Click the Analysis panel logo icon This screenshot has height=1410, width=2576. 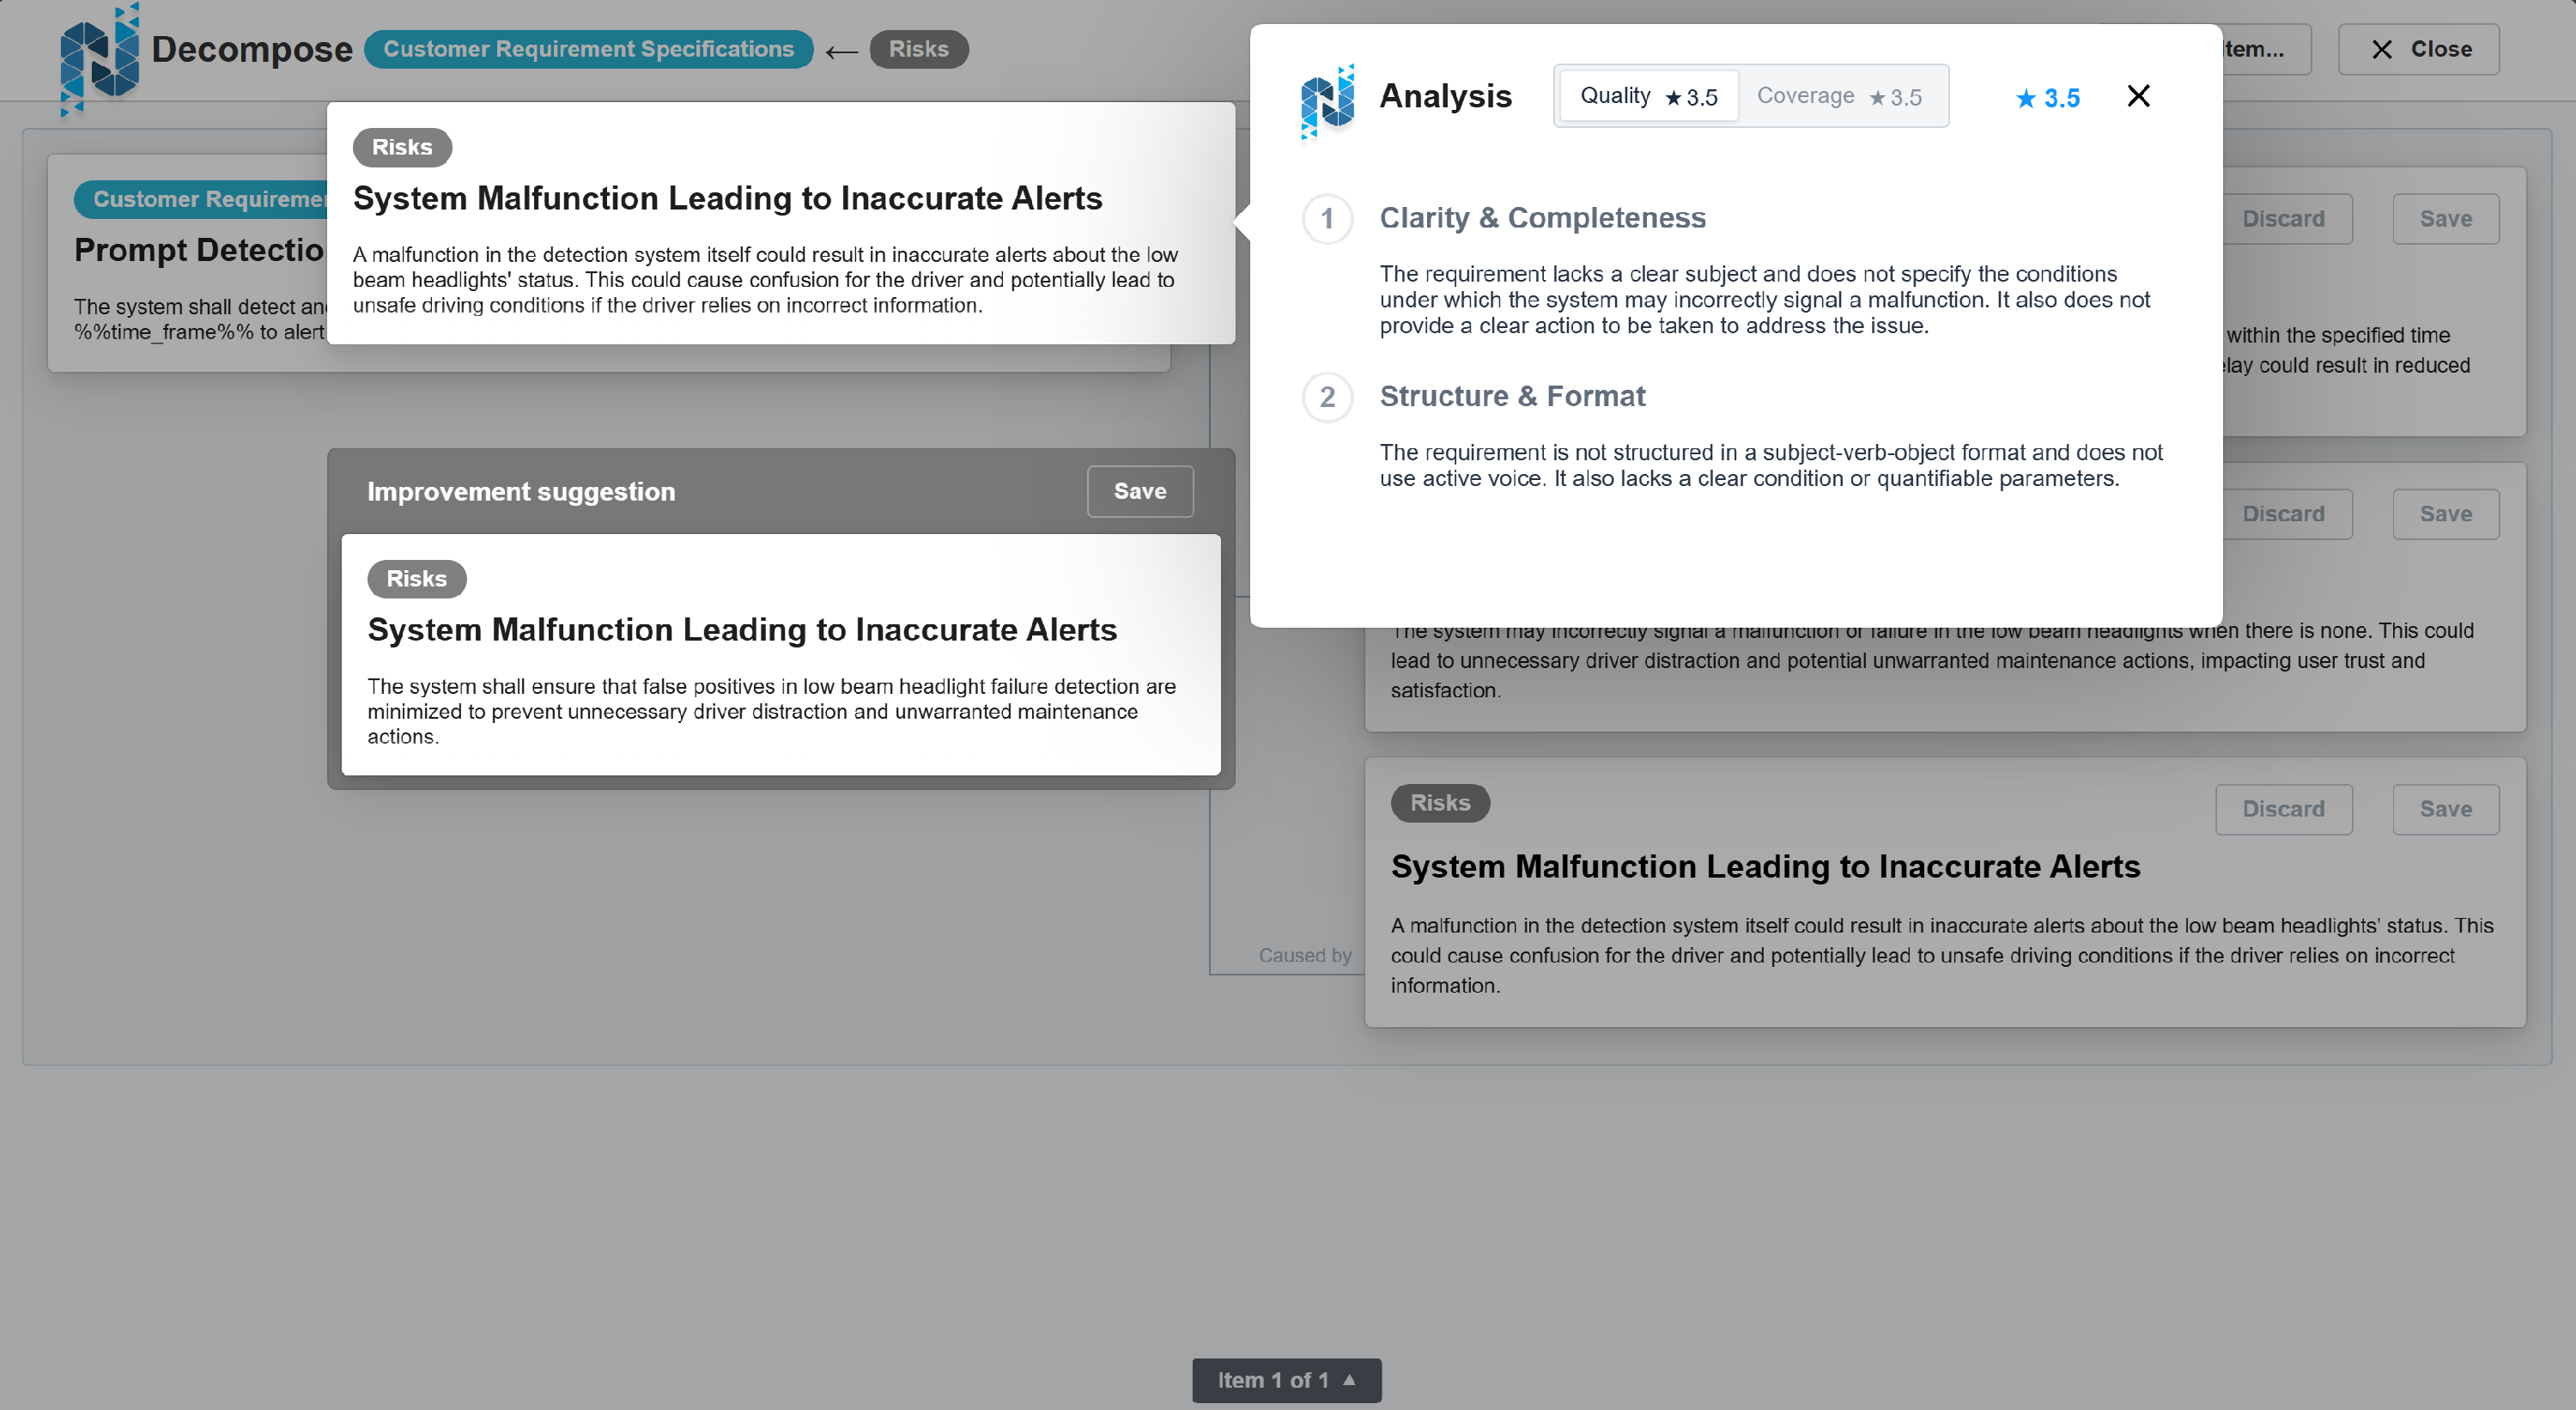[x=1327, y=100]
